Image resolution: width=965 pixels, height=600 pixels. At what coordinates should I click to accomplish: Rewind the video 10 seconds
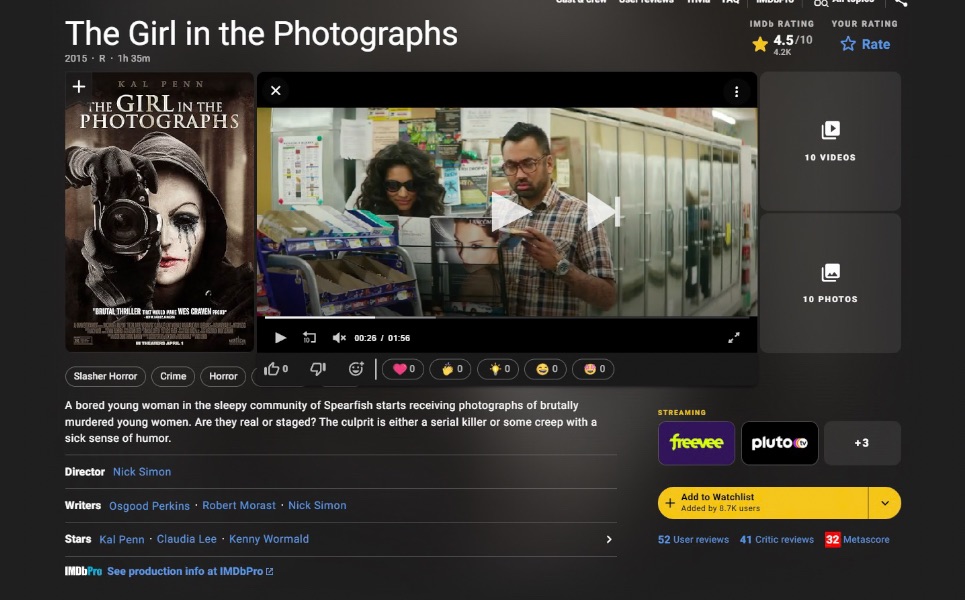pos(309,338)
